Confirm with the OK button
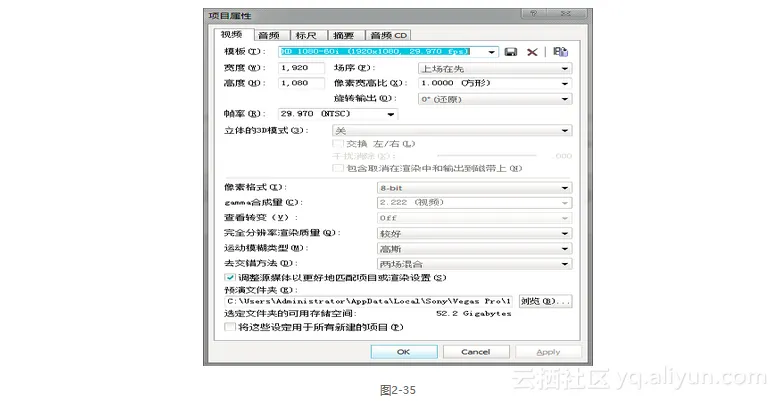 pyautogui.click(x=404, y=352)
